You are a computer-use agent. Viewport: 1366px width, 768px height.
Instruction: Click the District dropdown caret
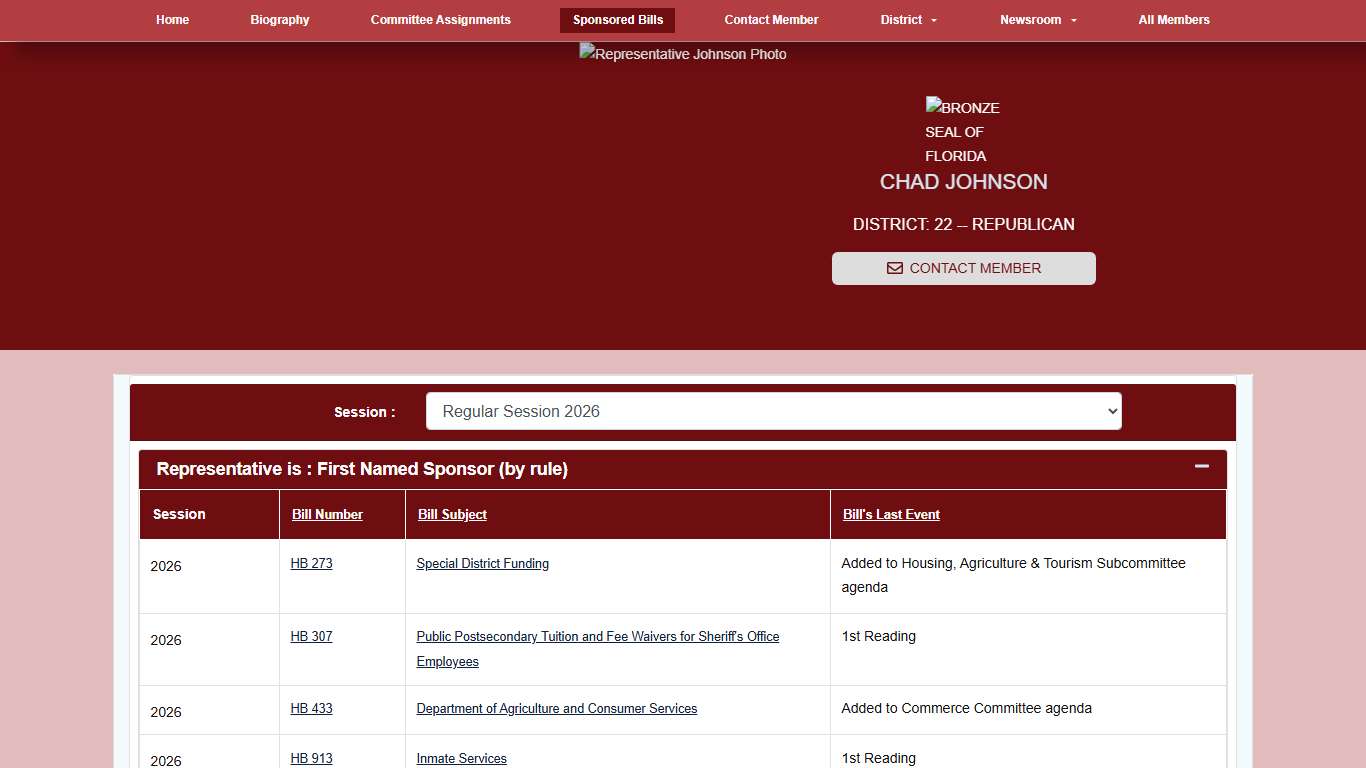[x=933, y=20]
